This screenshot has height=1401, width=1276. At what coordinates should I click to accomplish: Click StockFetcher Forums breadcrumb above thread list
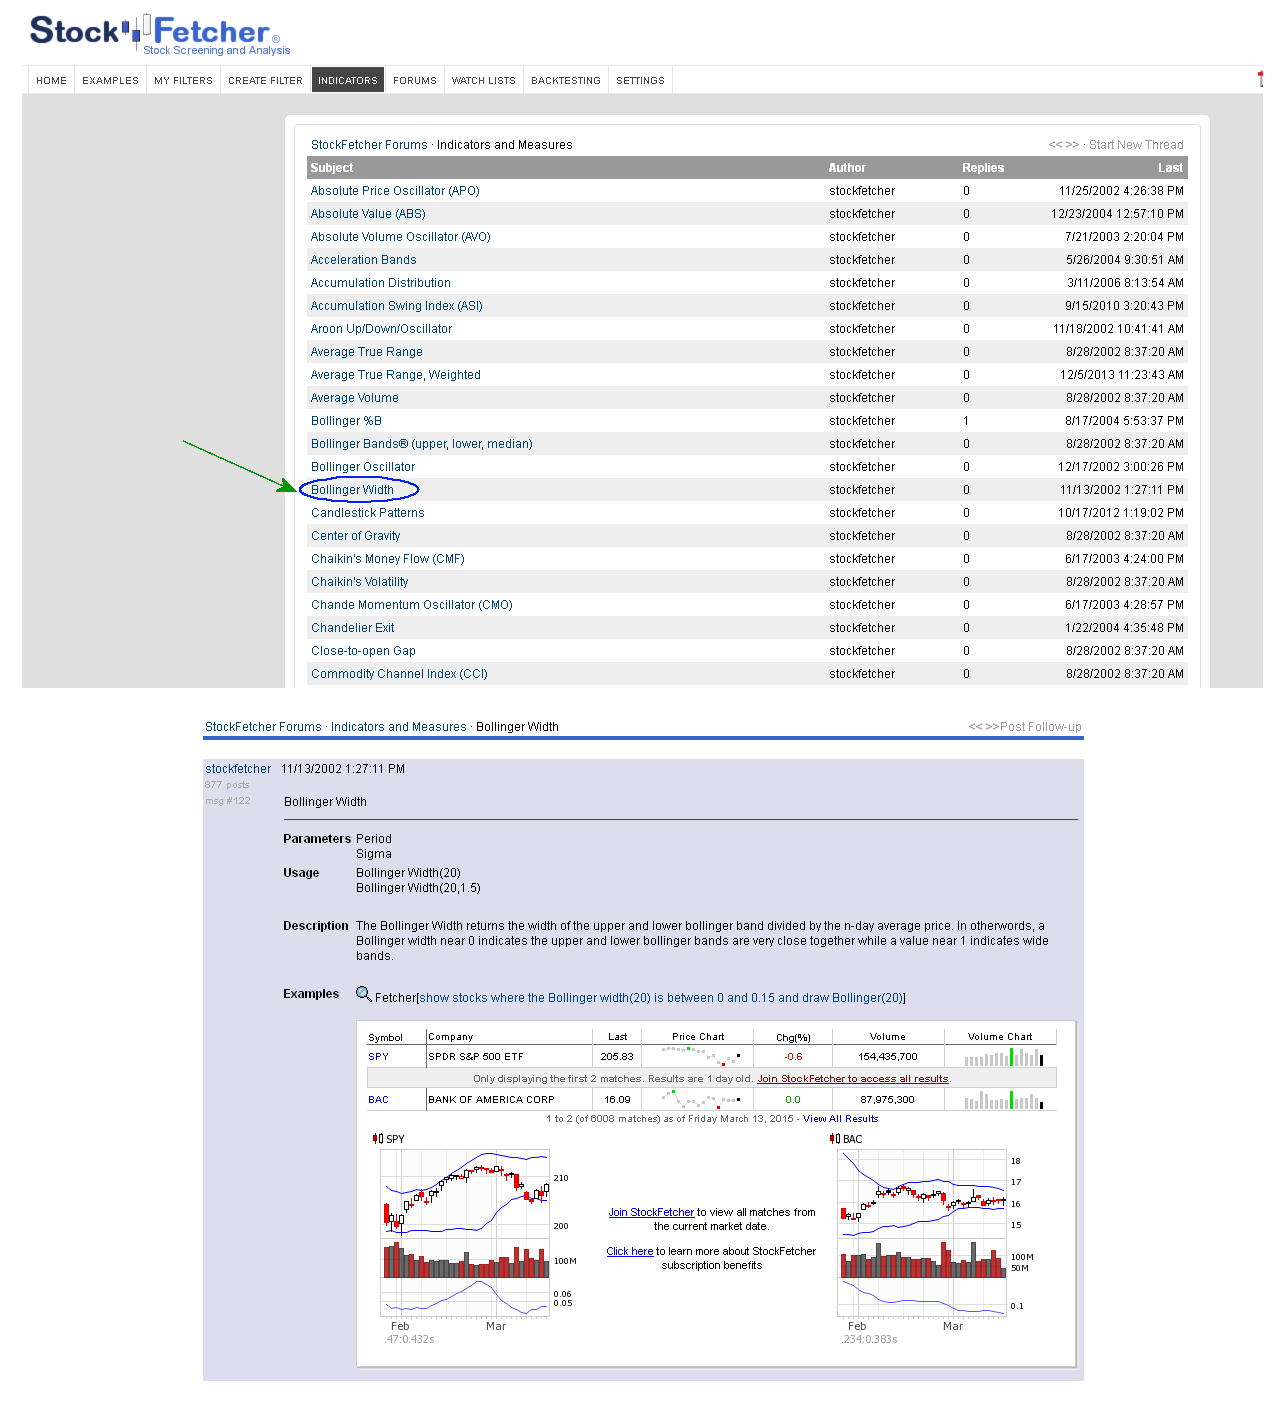pos(369,145)
